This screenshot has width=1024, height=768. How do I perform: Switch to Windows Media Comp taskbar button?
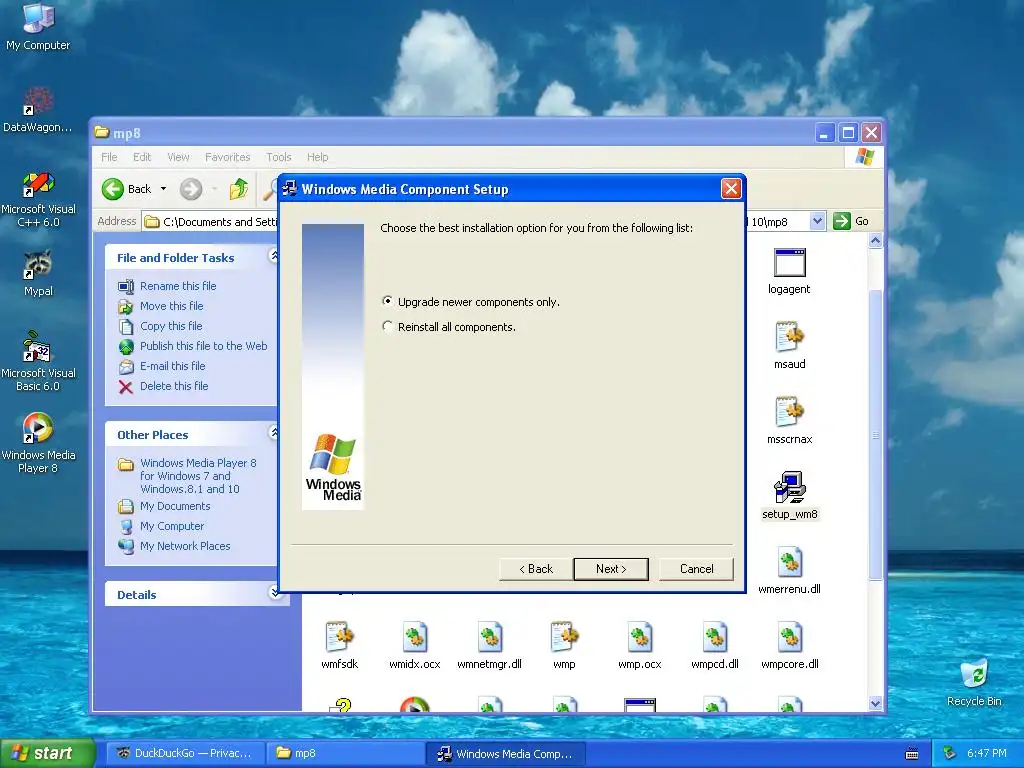(x=505, y=754)
